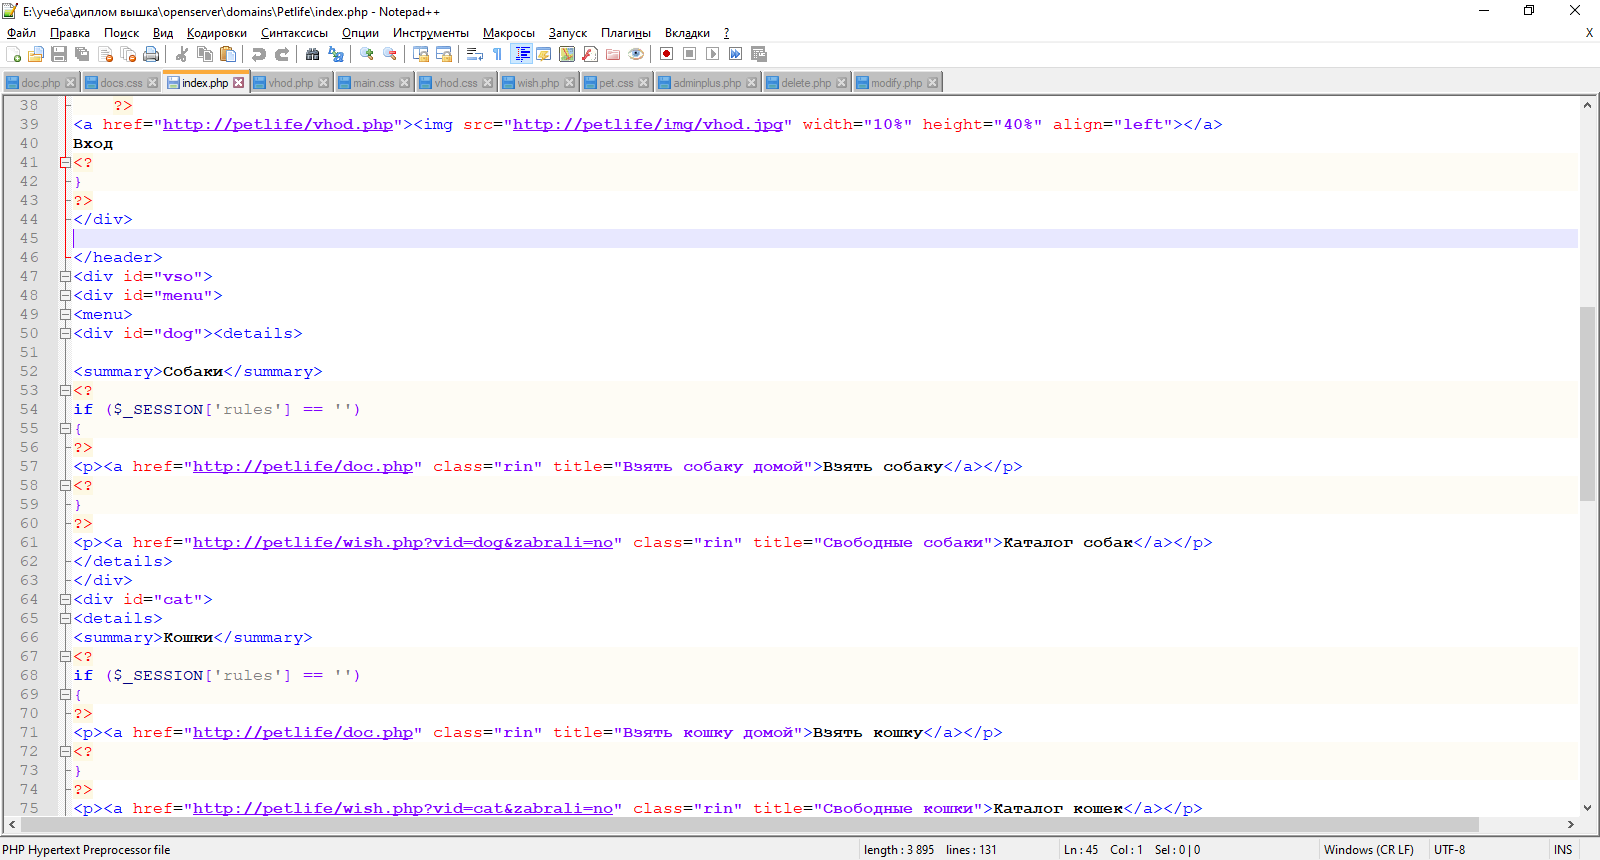The width and height of the screenshot is (1600, 860).
Task: Click the Windows (CR LF) status bar field
Action: point(1369,850)
